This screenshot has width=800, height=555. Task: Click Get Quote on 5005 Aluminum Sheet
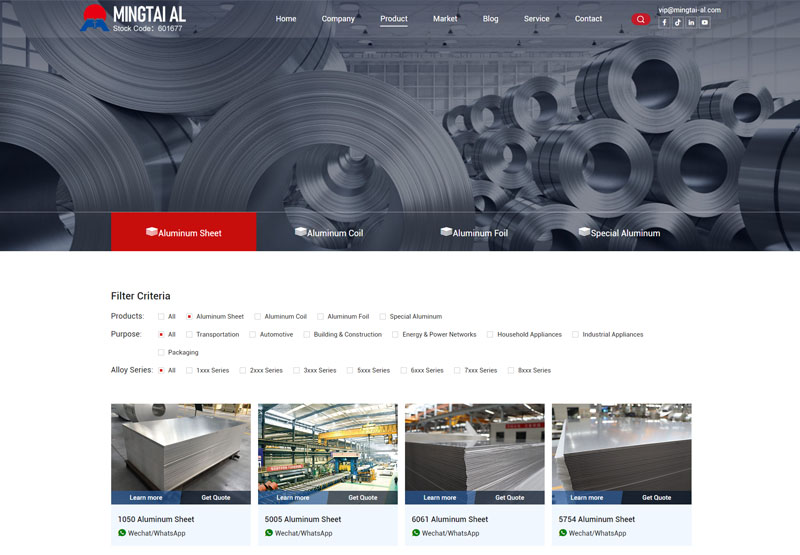(x=362, y=497)
